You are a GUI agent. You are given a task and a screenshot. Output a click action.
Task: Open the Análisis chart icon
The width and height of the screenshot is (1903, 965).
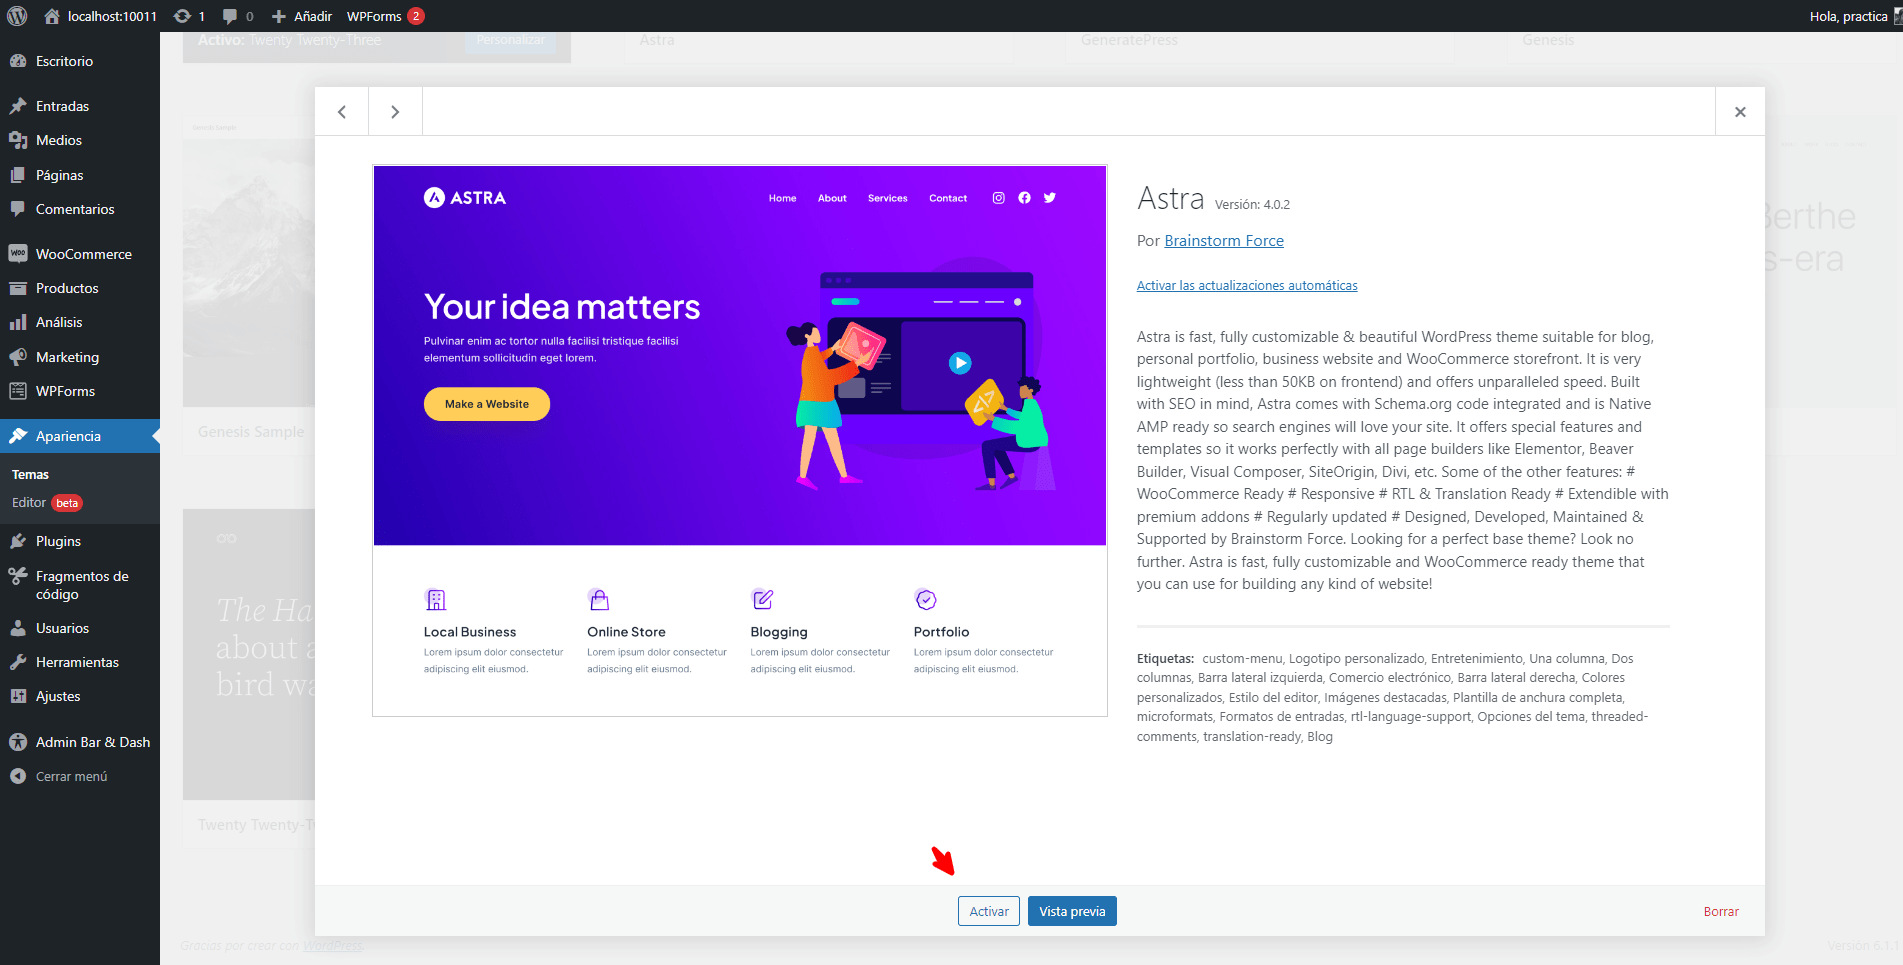pyautogui.click(x=18, y=322)
